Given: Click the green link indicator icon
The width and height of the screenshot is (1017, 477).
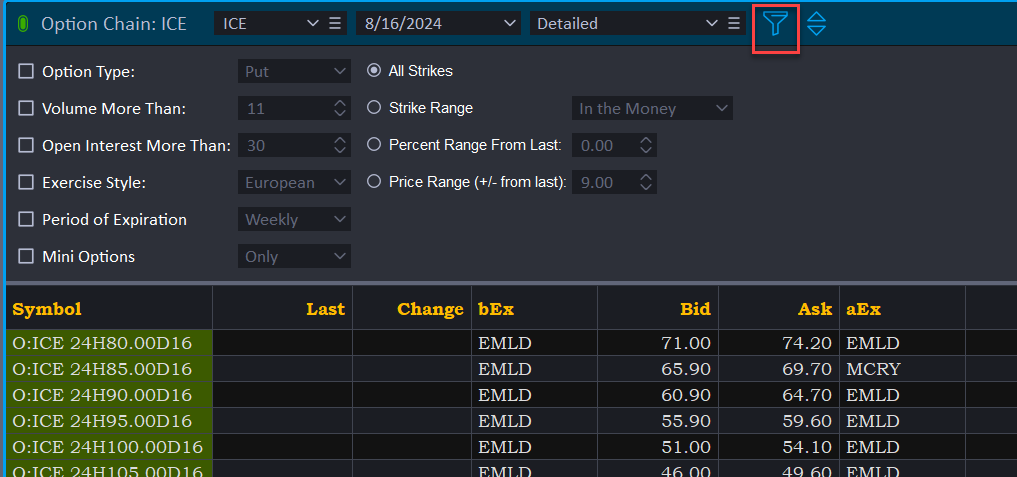Looking at the screenshot, I should (23, 23).
